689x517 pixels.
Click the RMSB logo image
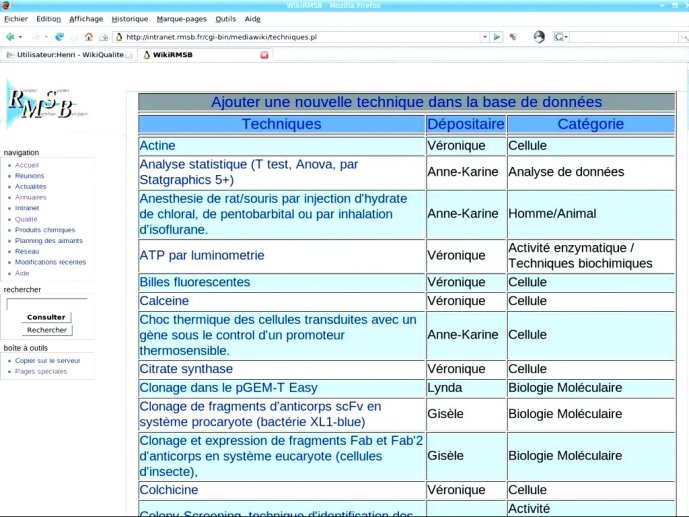[46, 104]
